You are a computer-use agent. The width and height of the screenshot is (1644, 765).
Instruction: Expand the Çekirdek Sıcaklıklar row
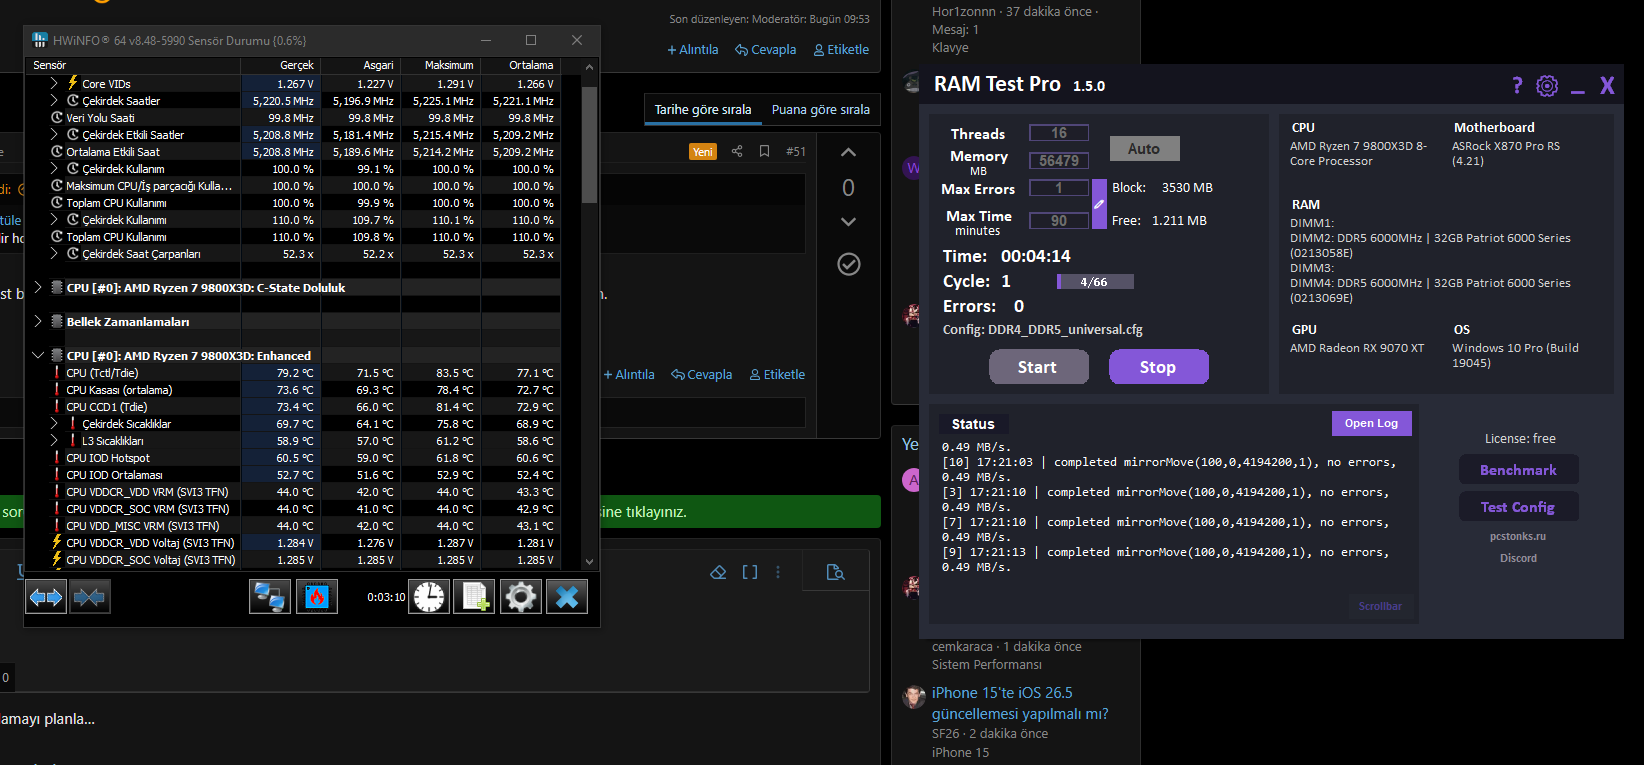pos(54,424)
